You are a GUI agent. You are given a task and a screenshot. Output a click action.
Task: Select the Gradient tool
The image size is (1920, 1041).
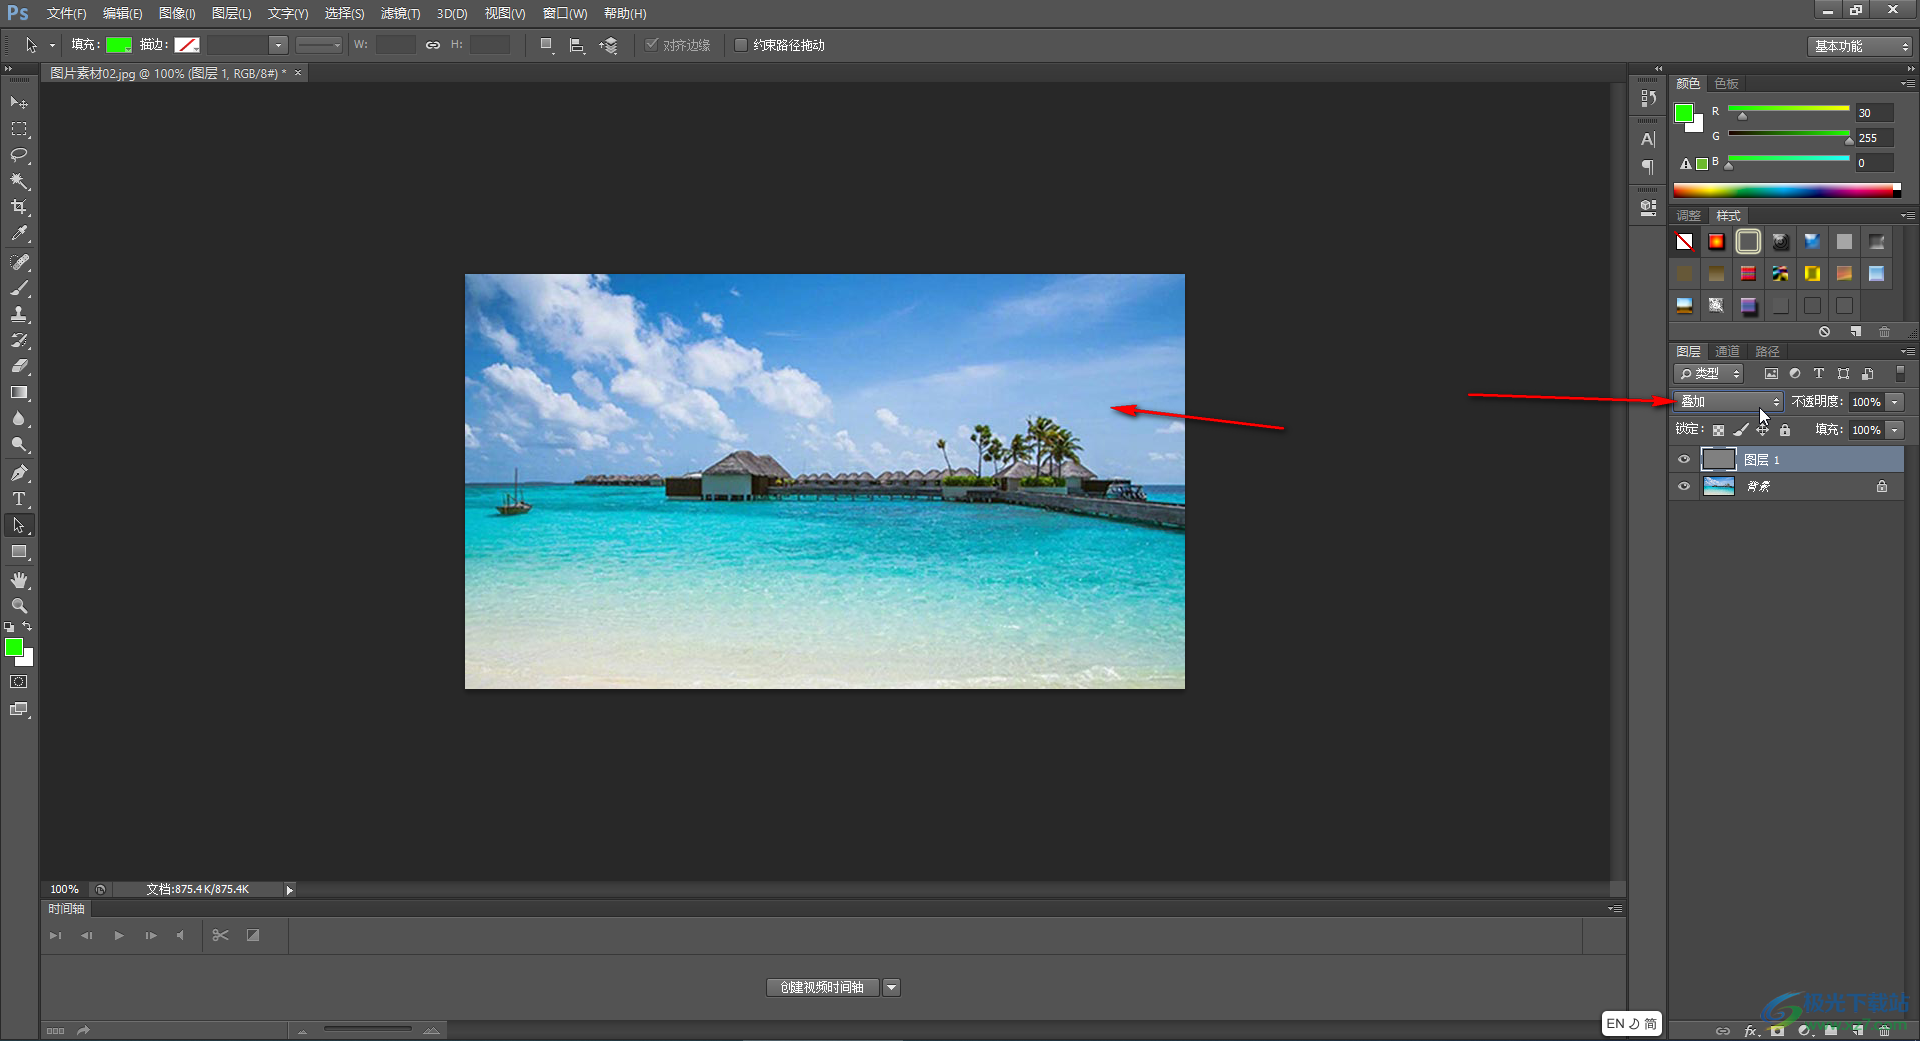click(19, 392)
